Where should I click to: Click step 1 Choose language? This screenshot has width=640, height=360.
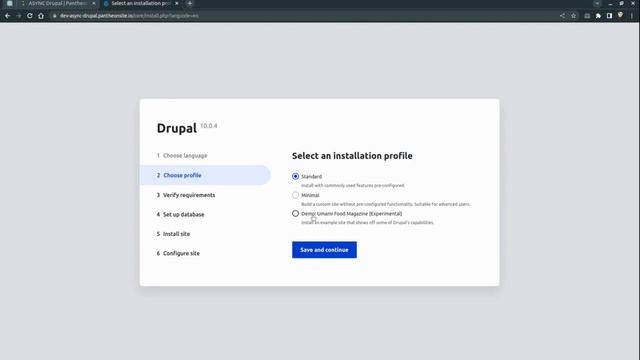[182, 156]
